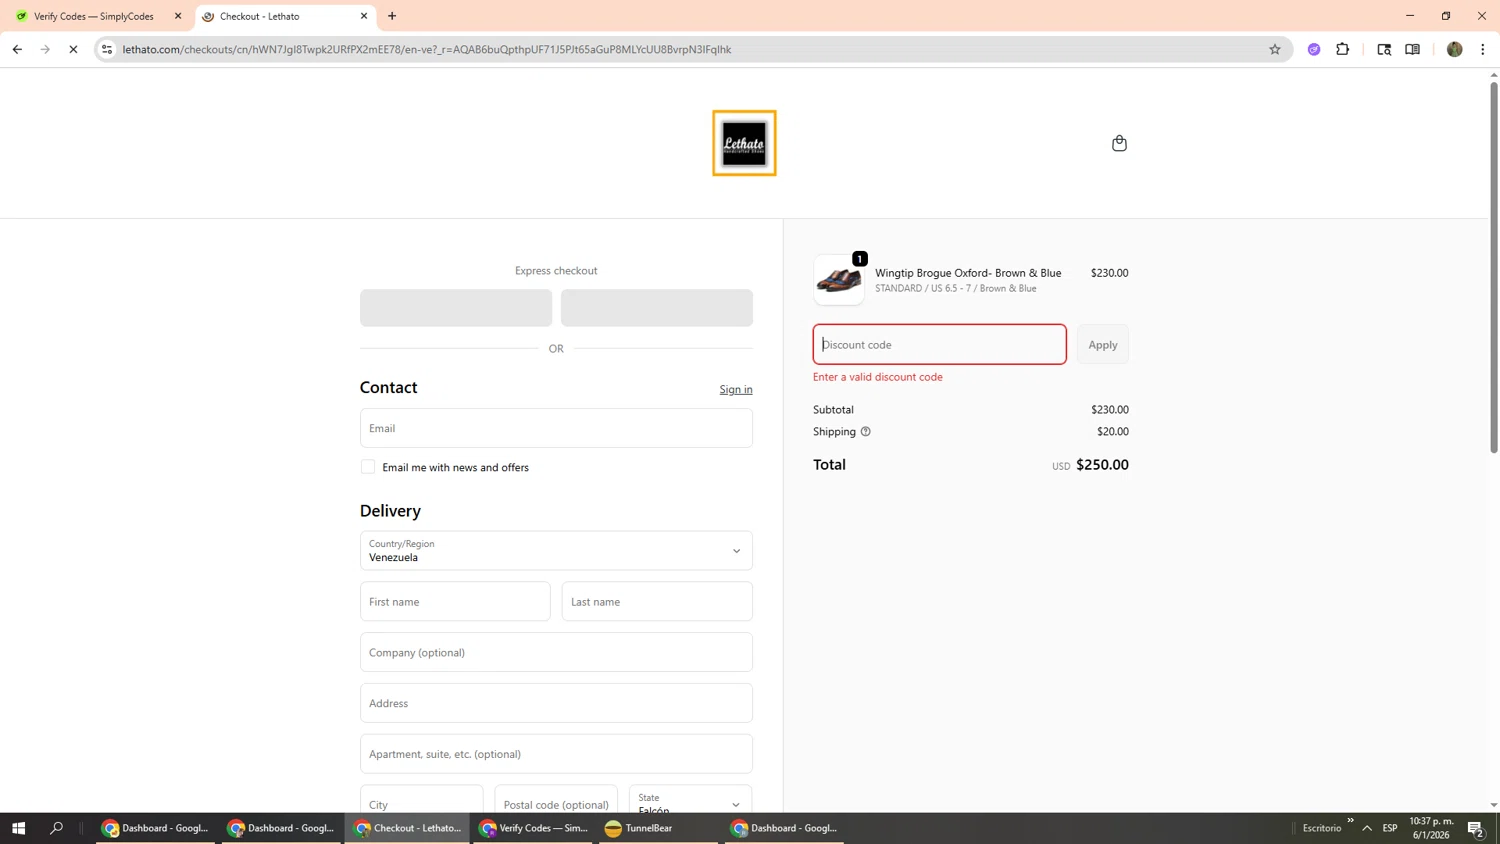Switch to the first Dashboard - Google taskbar window

(x=155, y=828)
